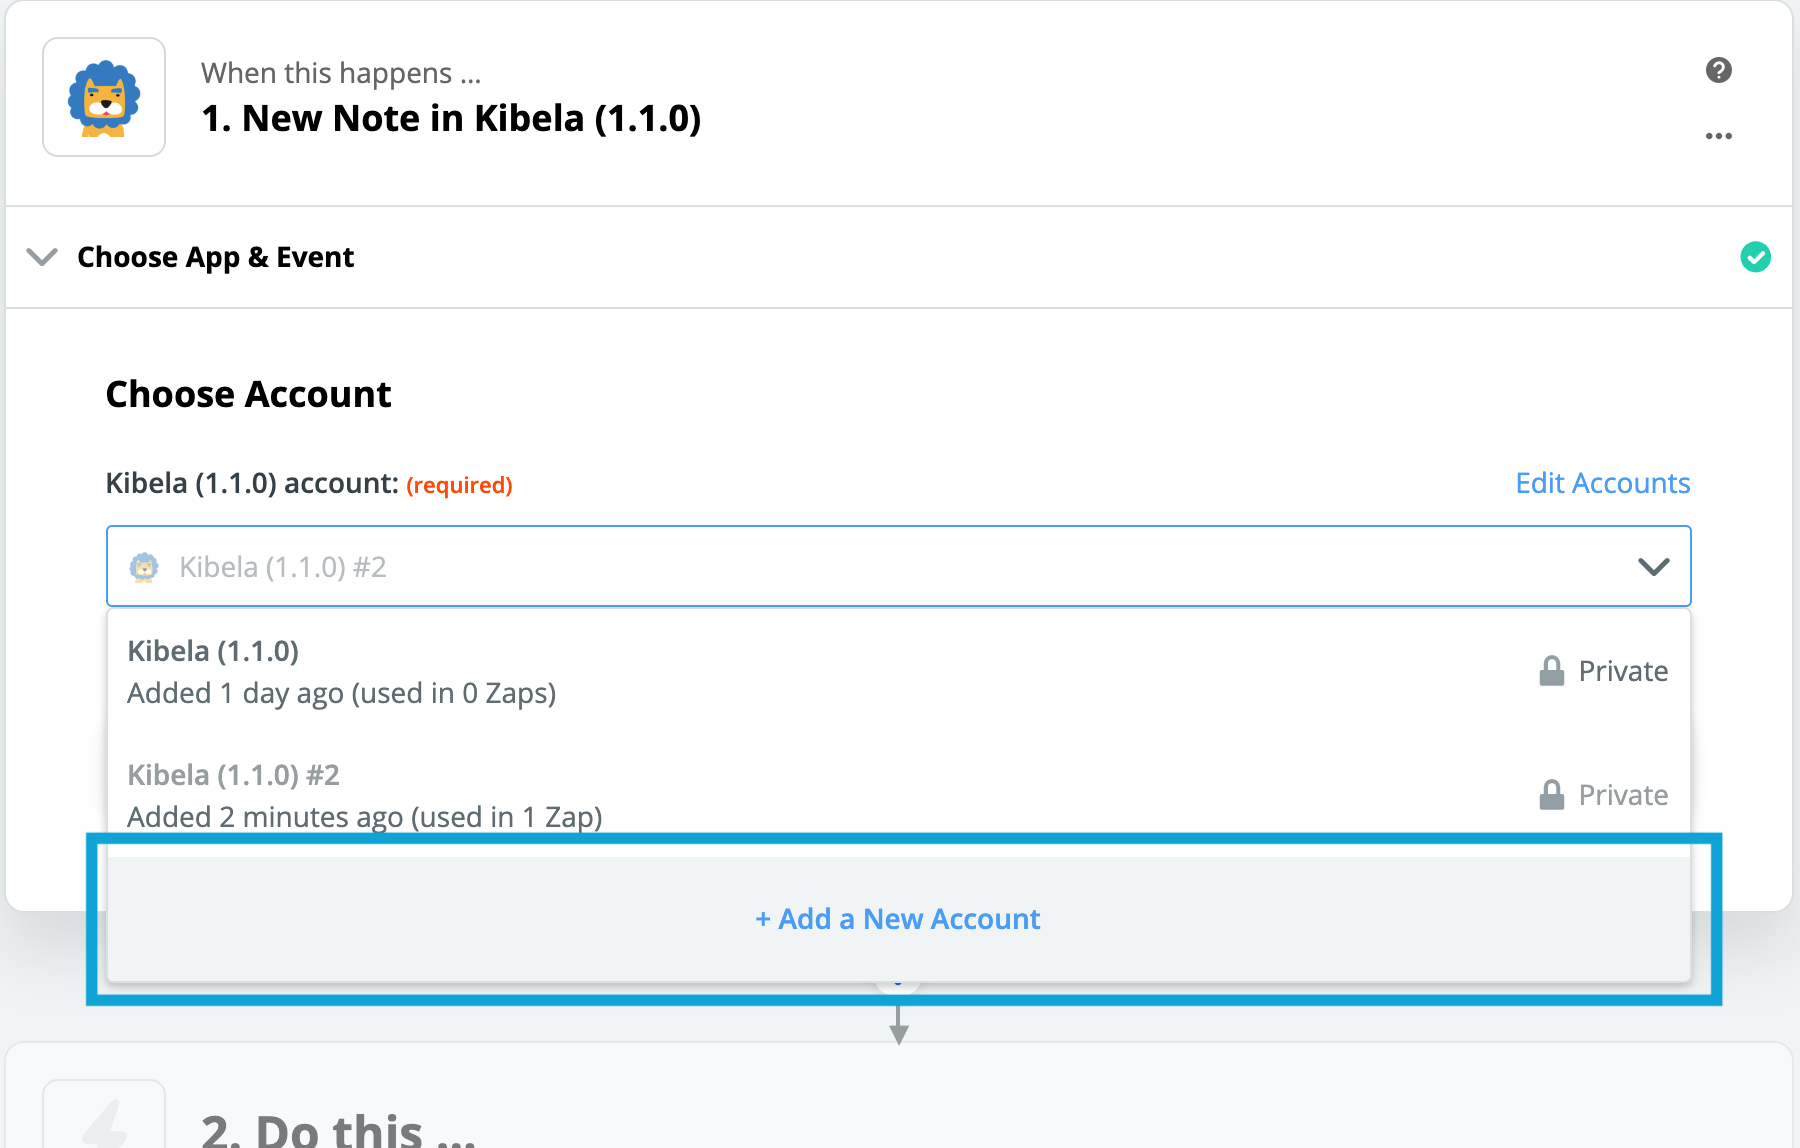
Task: Click small Kibela icon inside account field
Action: tap(145, 567)
